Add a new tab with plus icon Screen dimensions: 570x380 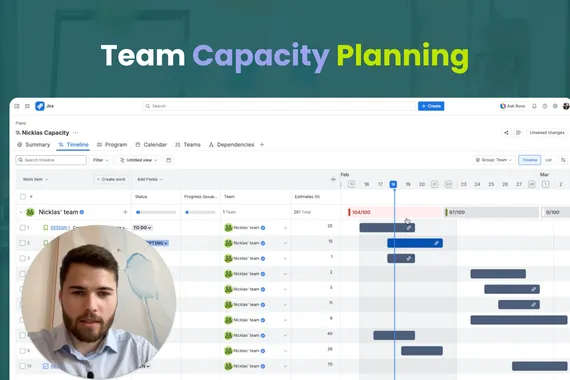point(262,145)
